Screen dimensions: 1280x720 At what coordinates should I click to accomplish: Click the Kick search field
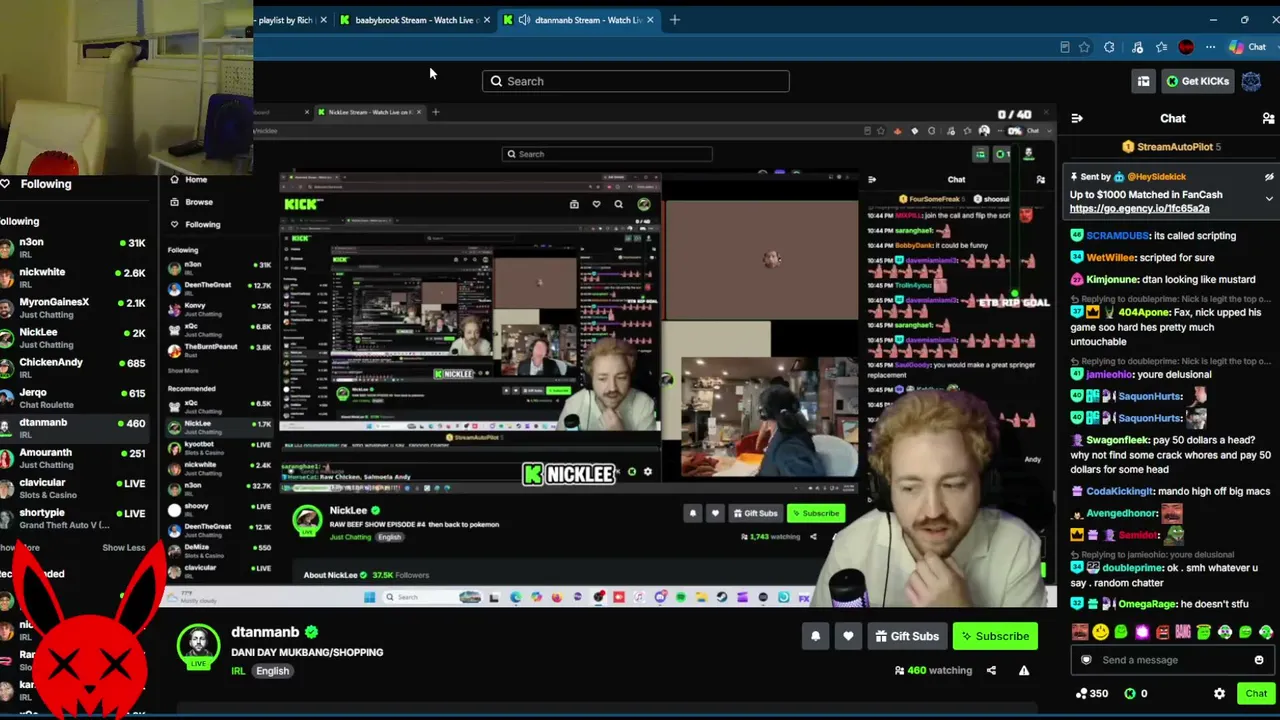pos(636,81)
